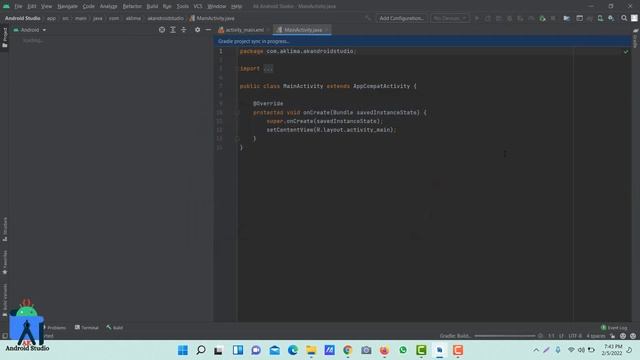640x360 pixels.
Task: Toggle the Gradle tool window on right edge
Action: (636, 38)
